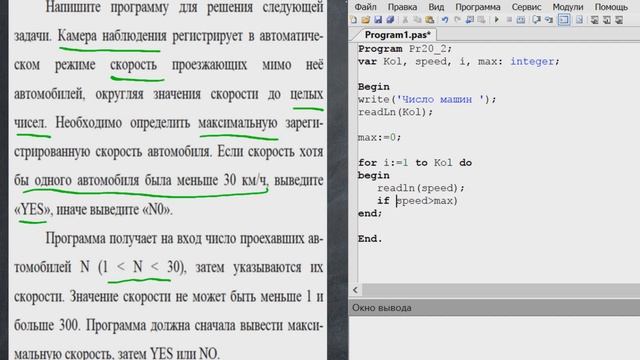
Task: Save the program with floppy disk icon
Action: click(x=378, y=20)
